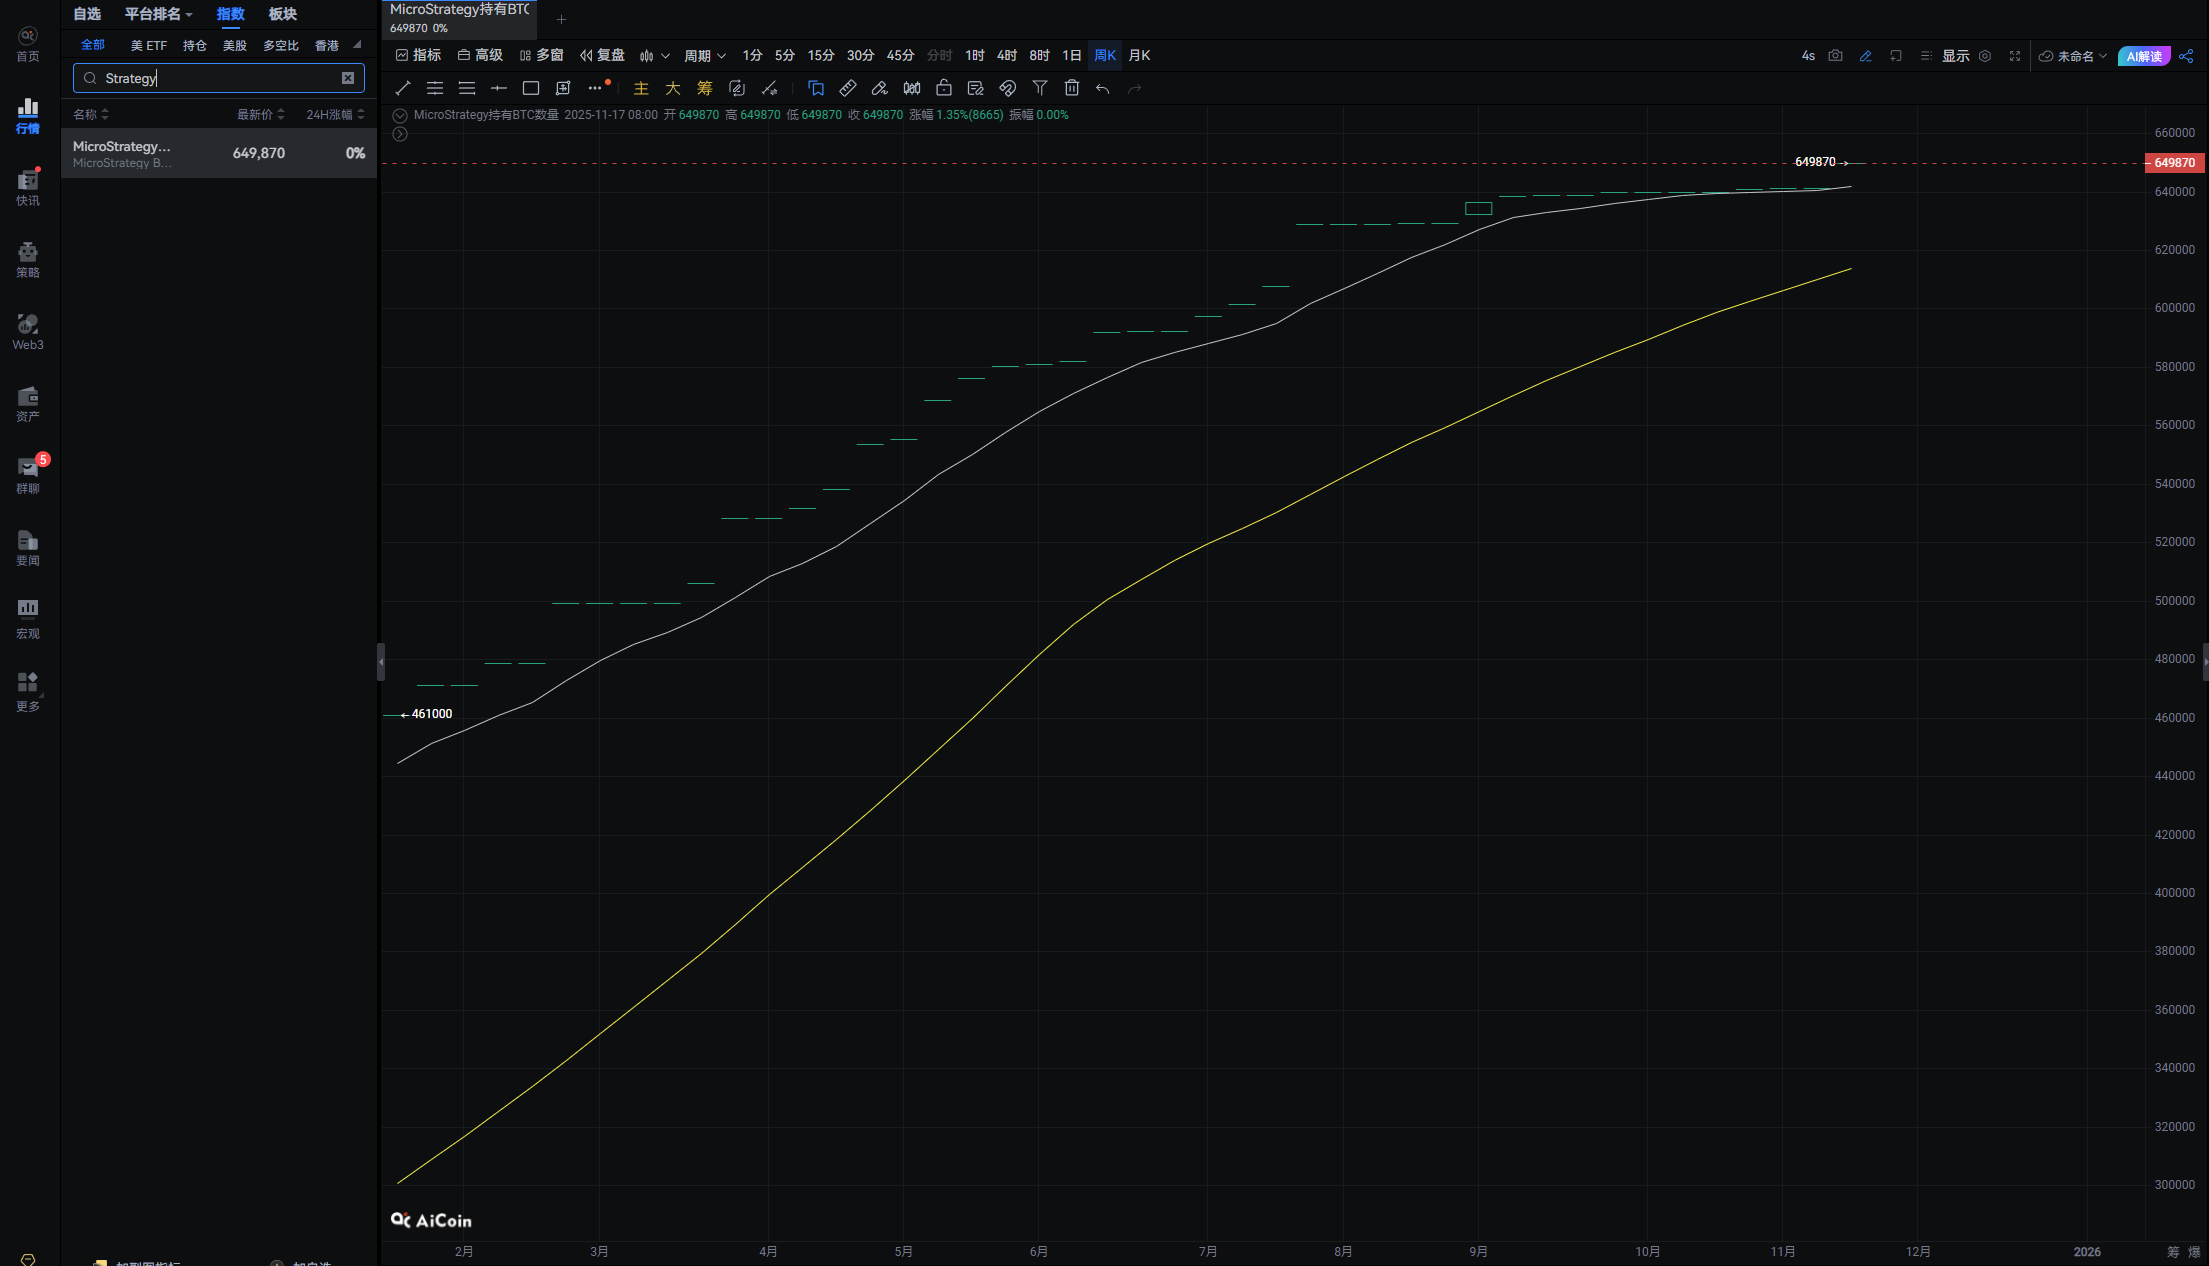Screen dimensions: 2209x1266
Task: Click the AI解读 analysis button
Action: (x=2144, y=56)
